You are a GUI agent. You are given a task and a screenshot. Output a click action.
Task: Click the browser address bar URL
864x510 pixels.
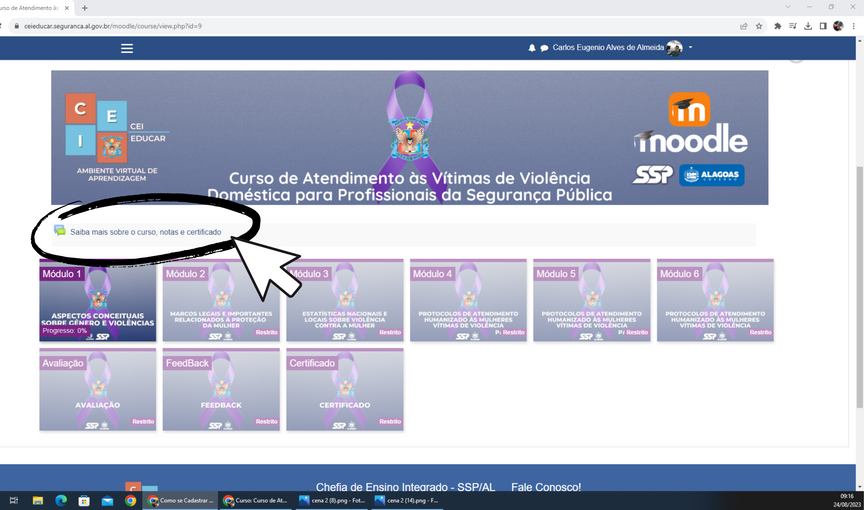click(x=113, y=26)
